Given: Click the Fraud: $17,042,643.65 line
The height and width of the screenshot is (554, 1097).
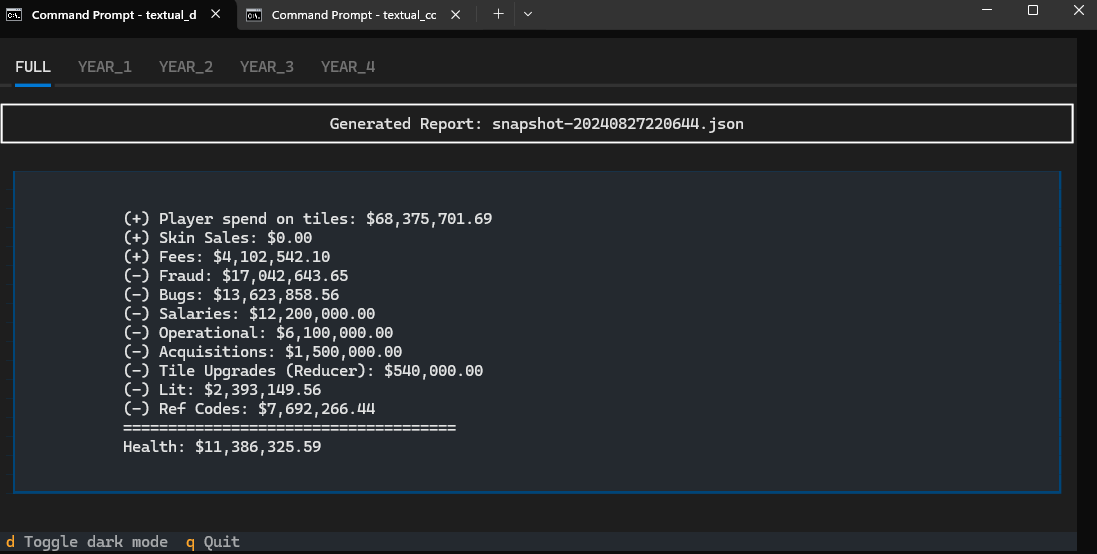Looking at the screenshot, I should 236,276.
